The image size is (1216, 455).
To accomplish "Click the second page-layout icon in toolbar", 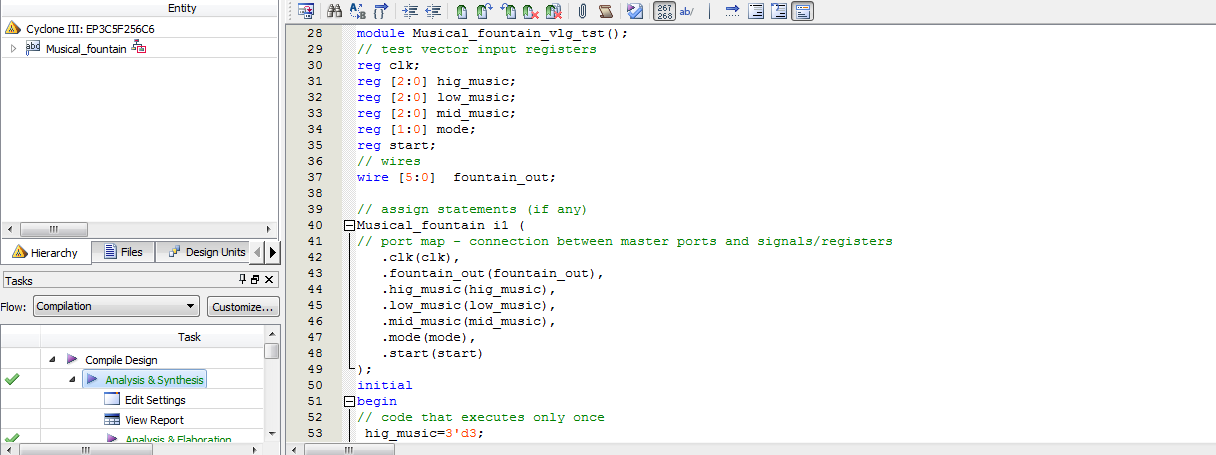I will point(781,11).
